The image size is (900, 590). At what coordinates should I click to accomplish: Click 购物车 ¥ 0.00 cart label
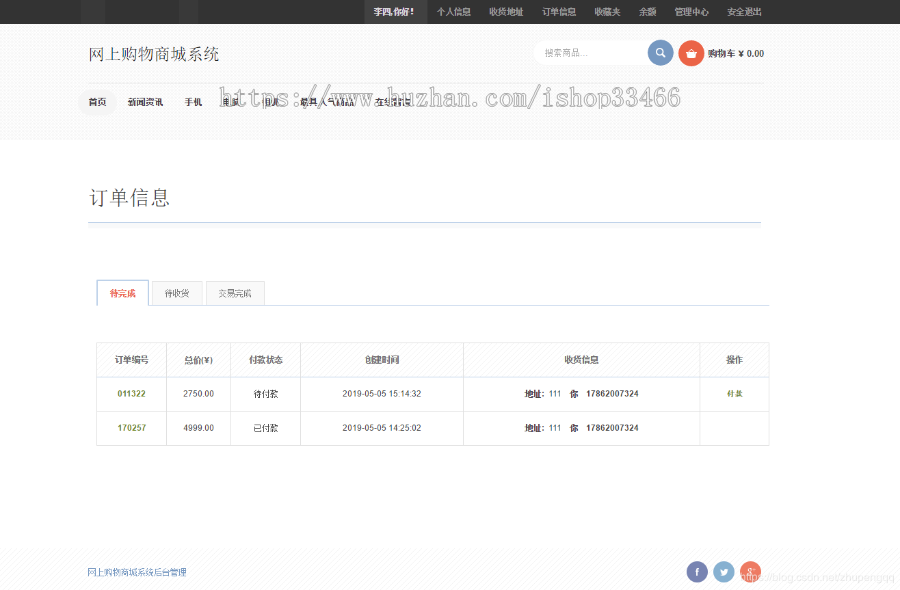pyautogui.click(x=736, y=53)
